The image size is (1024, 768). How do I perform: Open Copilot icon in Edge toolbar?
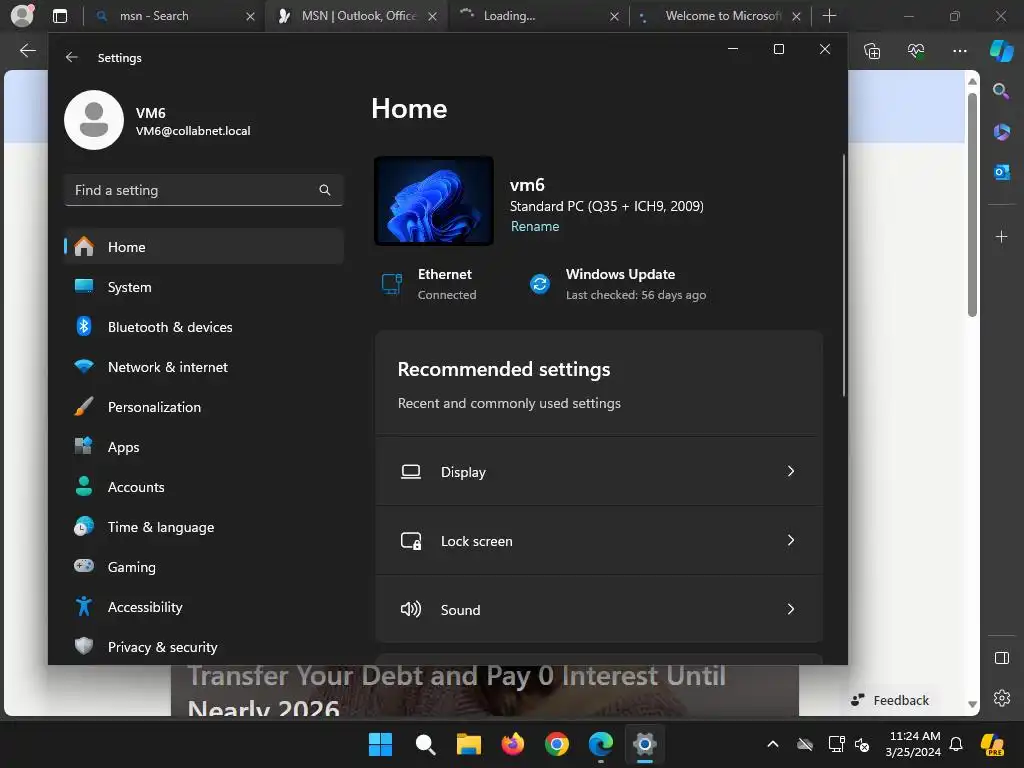click(x=1001, y=51)
